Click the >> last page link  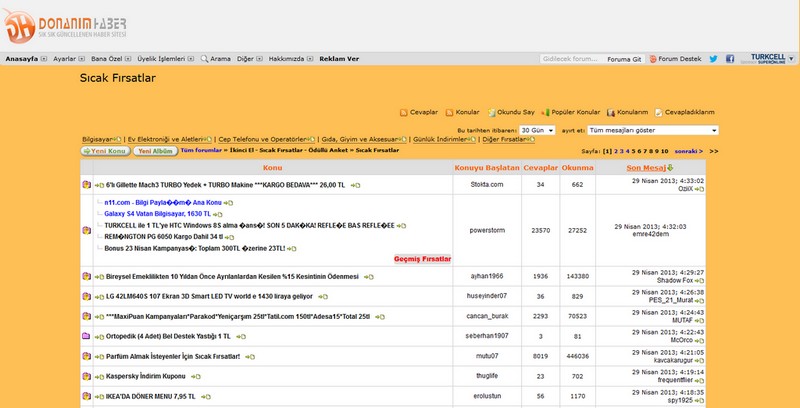click(x=714, y=151)
